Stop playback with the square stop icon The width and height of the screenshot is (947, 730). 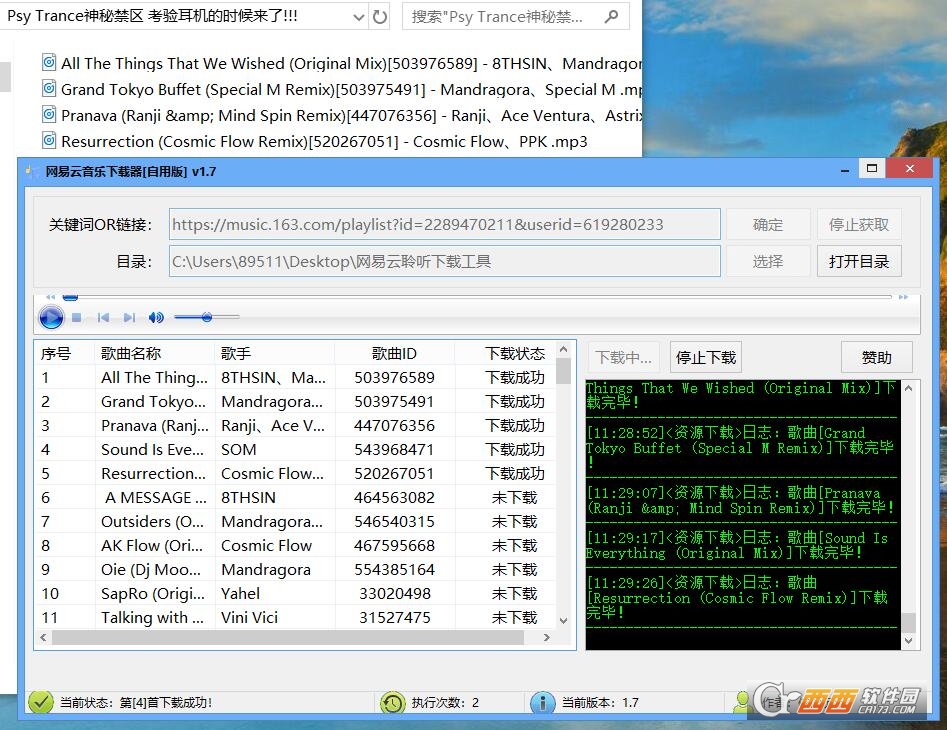[x=77, y=317]
